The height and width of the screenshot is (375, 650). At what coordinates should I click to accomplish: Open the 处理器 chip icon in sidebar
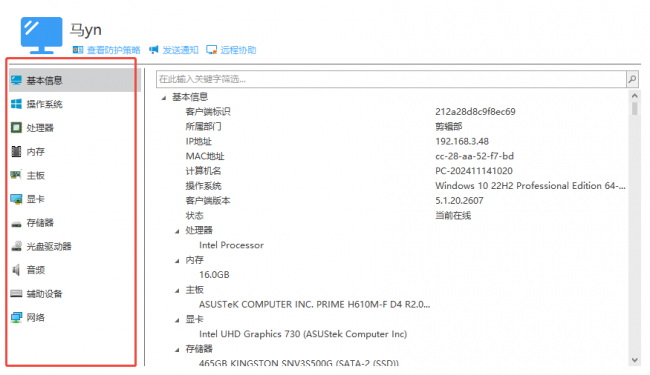(16, 128)
